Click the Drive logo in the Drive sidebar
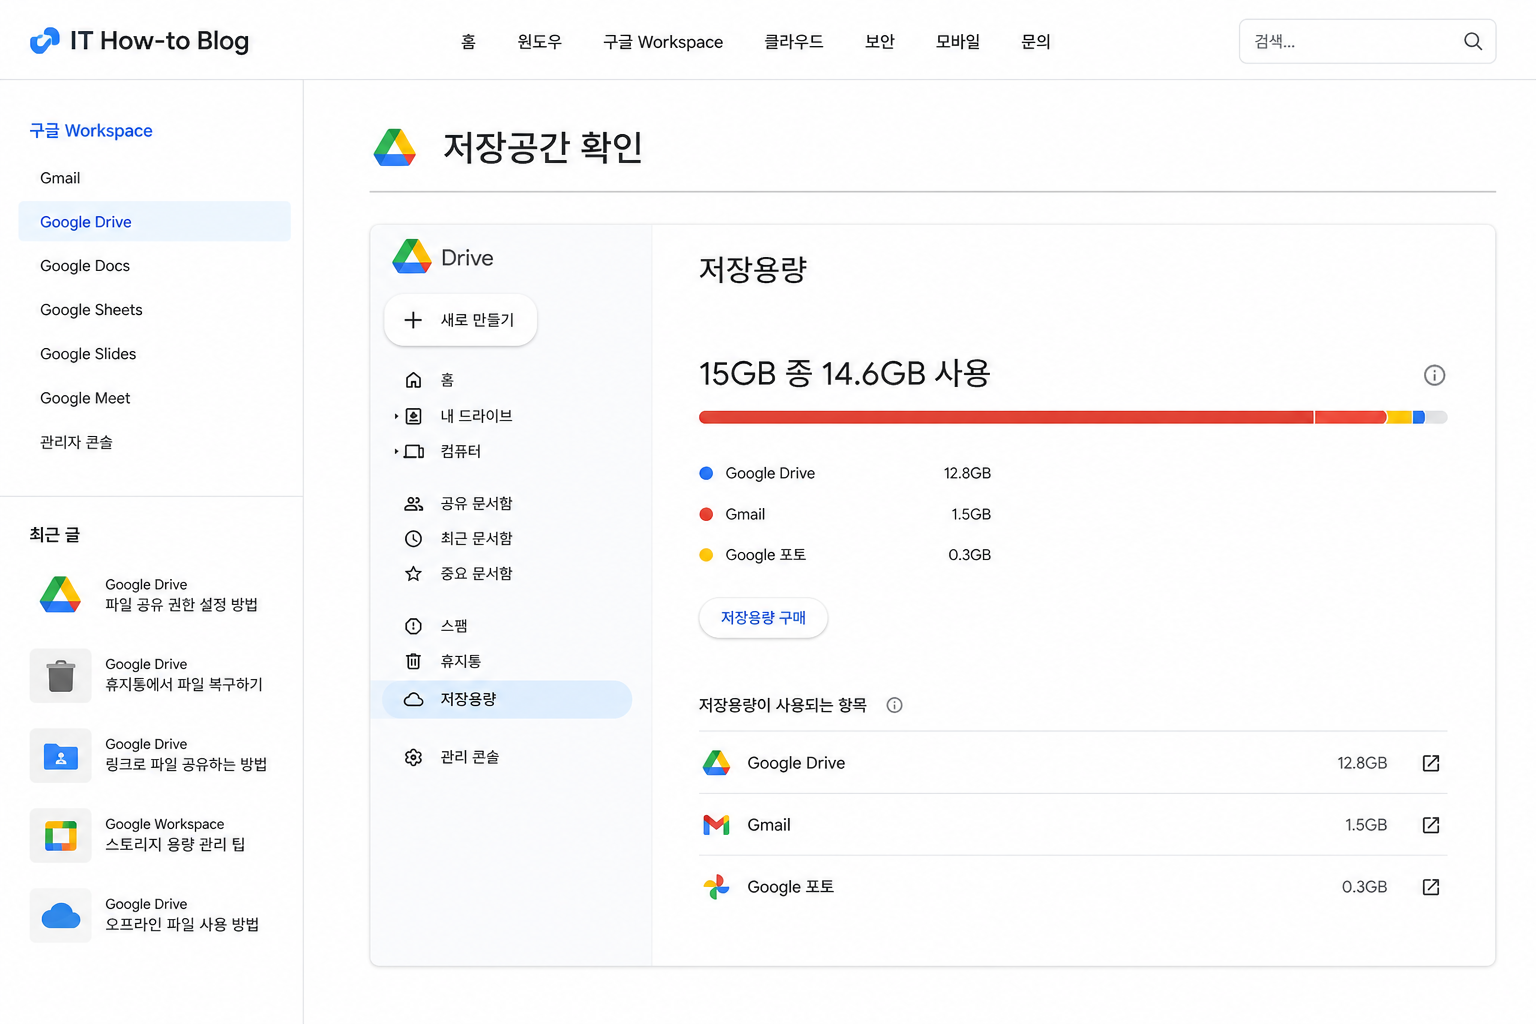 tap(412, 257)
